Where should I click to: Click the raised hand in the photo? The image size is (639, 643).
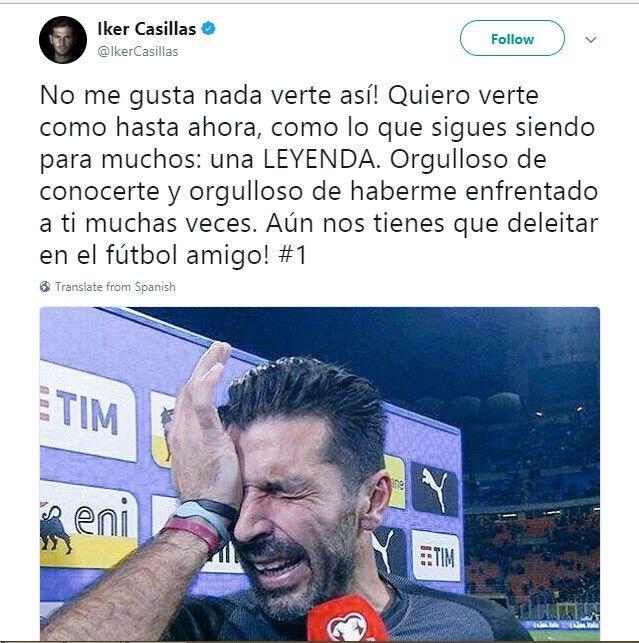203,426
